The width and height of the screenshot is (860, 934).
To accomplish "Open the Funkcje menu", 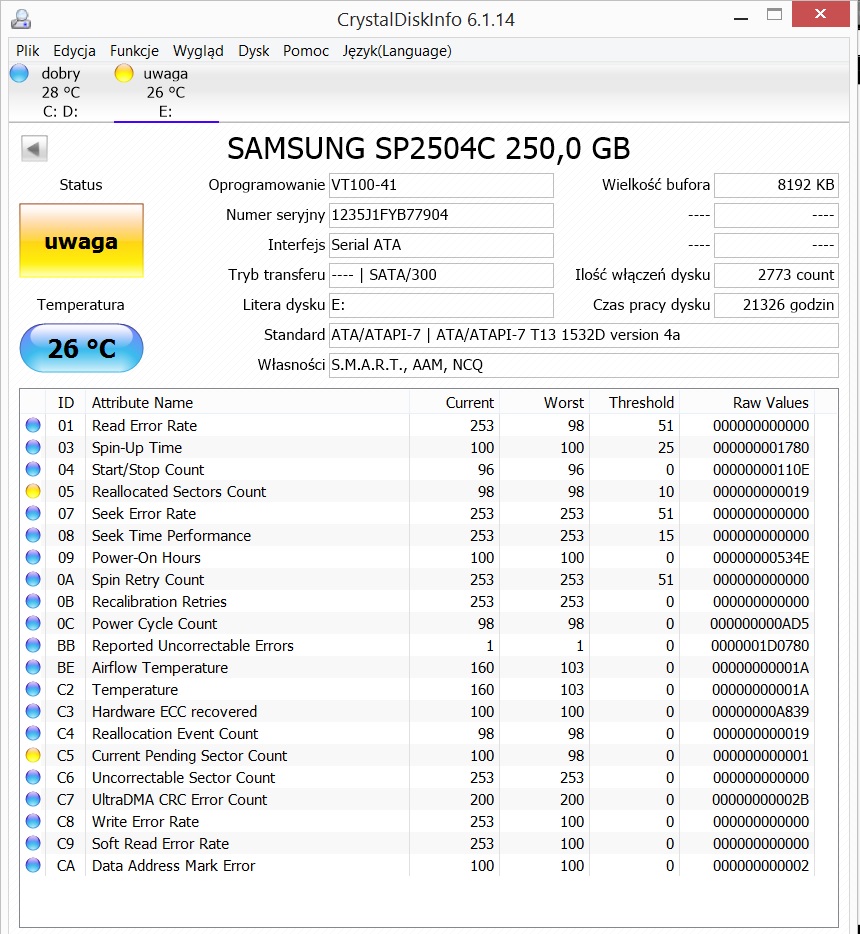I will click(x=134, y=51).
